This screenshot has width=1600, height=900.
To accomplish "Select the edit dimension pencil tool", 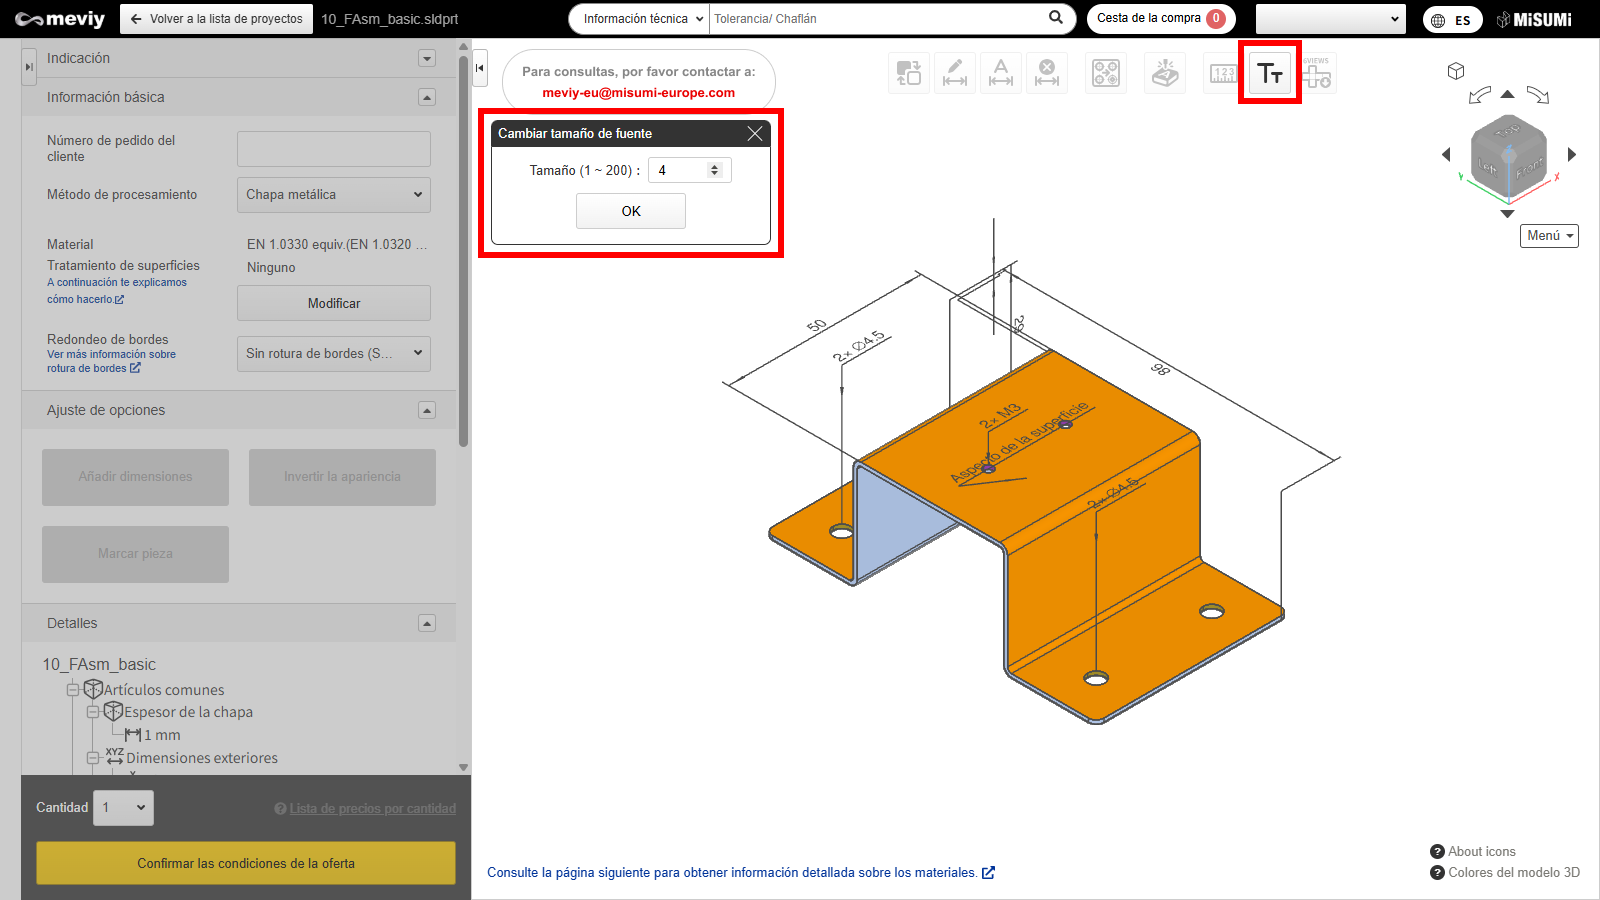I will [x=955, y=73].
